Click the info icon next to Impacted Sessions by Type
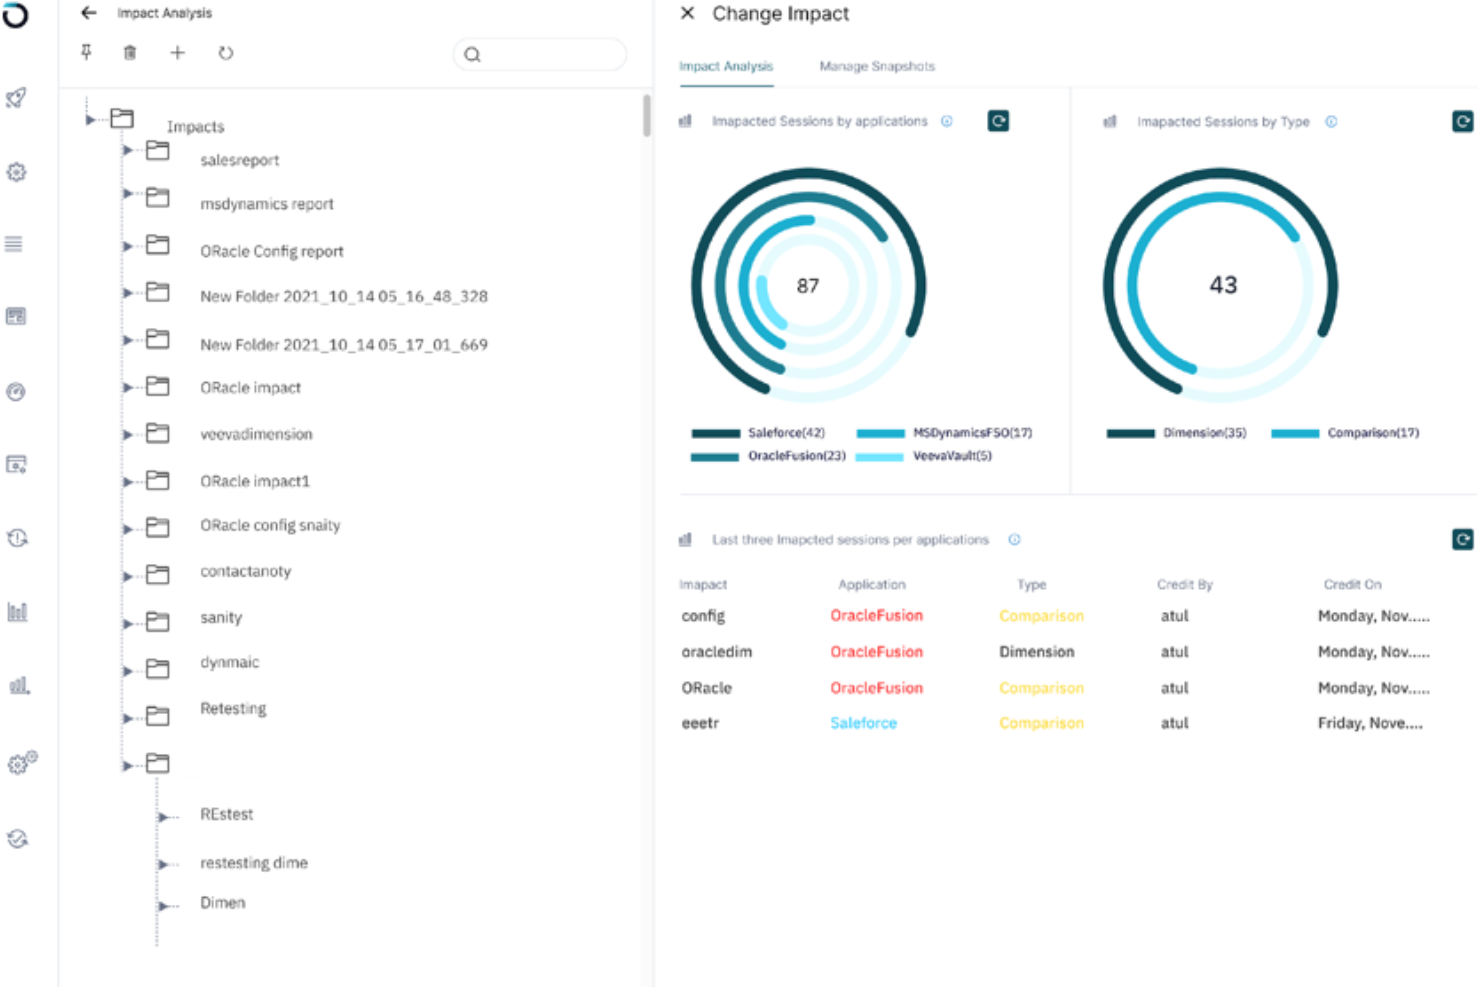The image size is (1480, 987). click(1331, 121)
